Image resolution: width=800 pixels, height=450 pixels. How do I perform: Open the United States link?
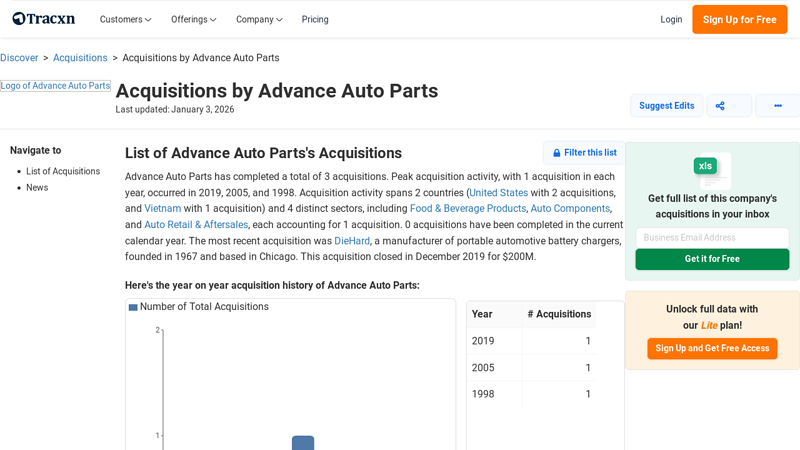point(498,193)
